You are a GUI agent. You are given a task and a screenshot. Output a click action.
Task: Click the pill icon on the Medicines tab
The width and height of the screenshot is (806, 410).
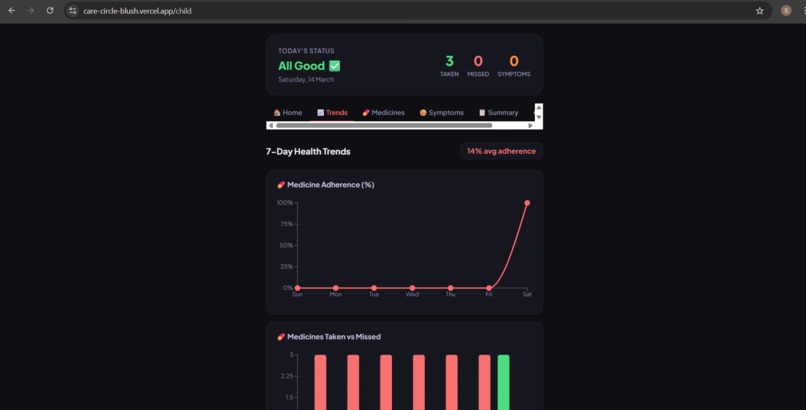tap(366, 113)
